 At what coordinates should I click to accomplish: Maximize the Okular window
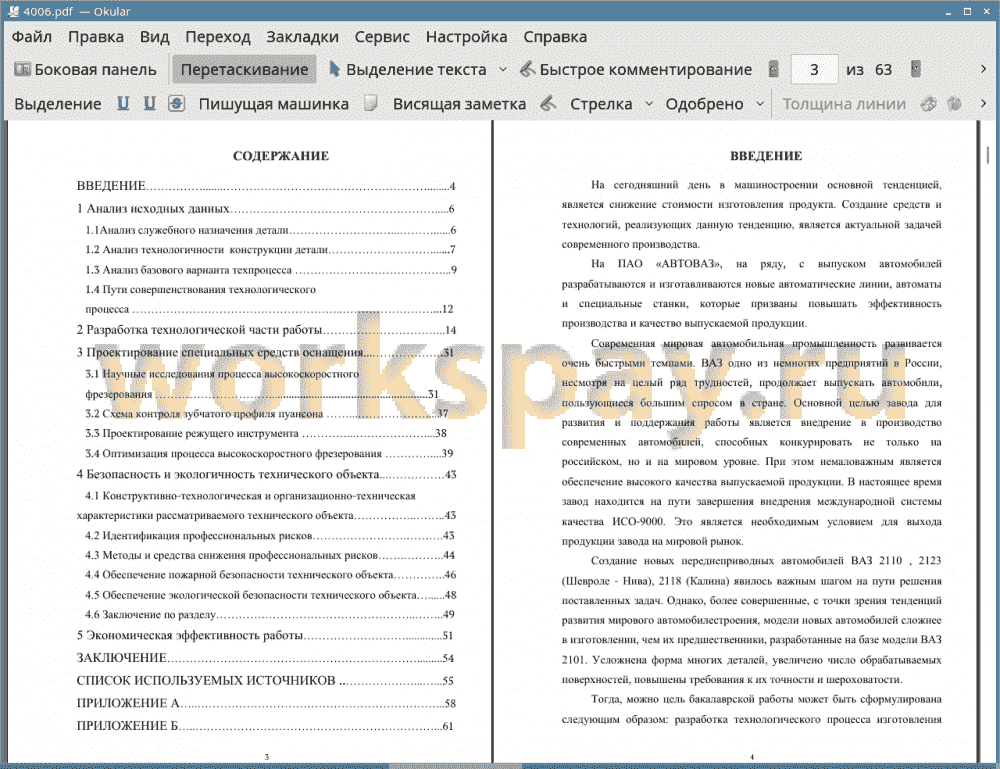[967, 11]
